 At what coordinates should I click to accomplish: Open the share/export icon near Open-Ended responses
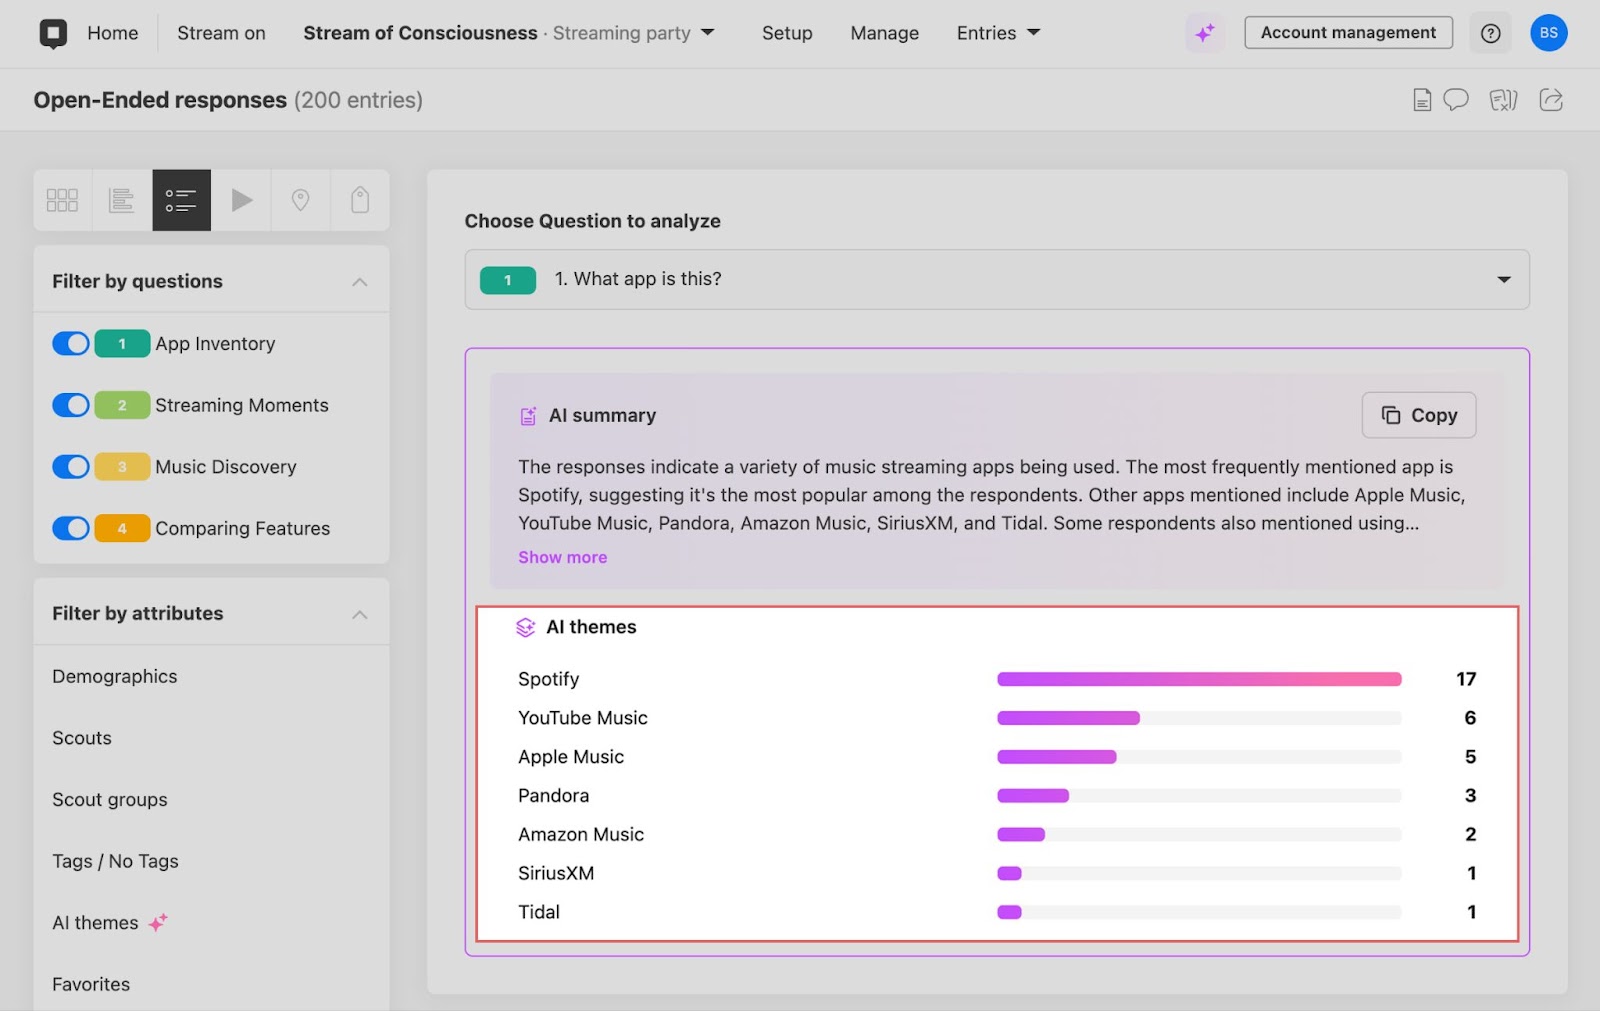coord(1551,99)
